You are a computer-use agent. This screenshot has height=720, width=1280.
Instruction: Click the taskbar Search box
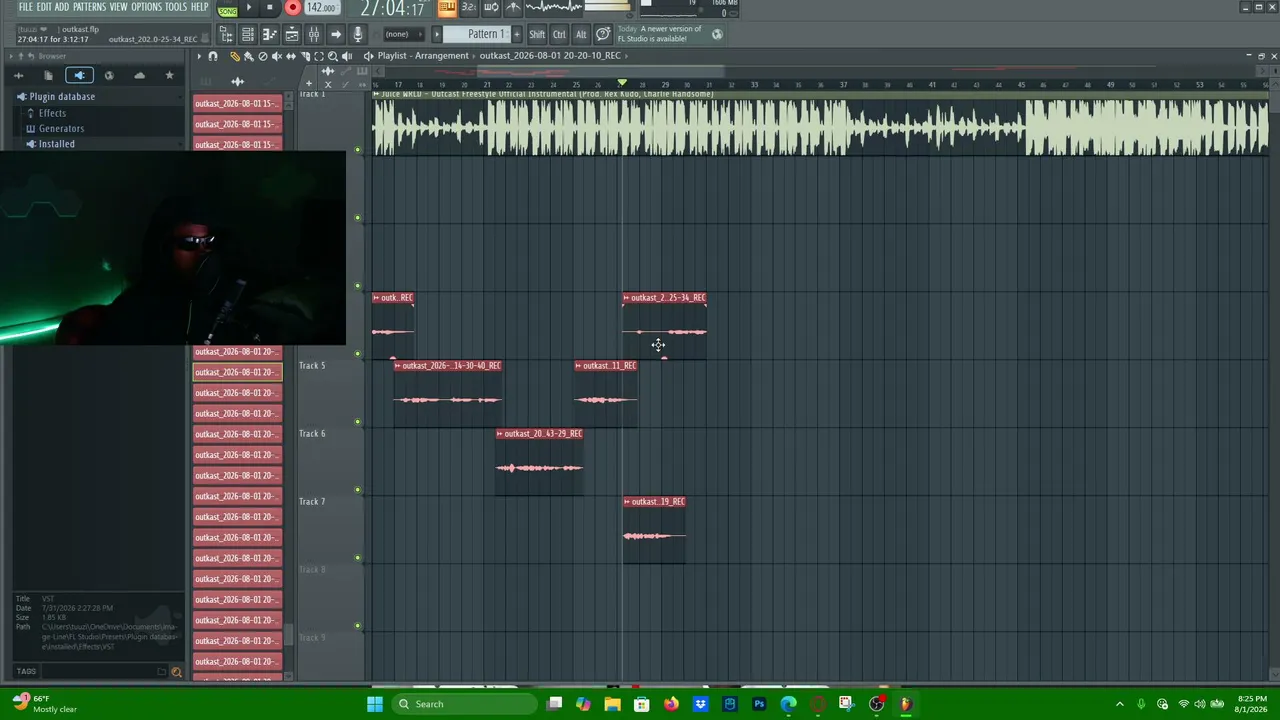(462, 704)
